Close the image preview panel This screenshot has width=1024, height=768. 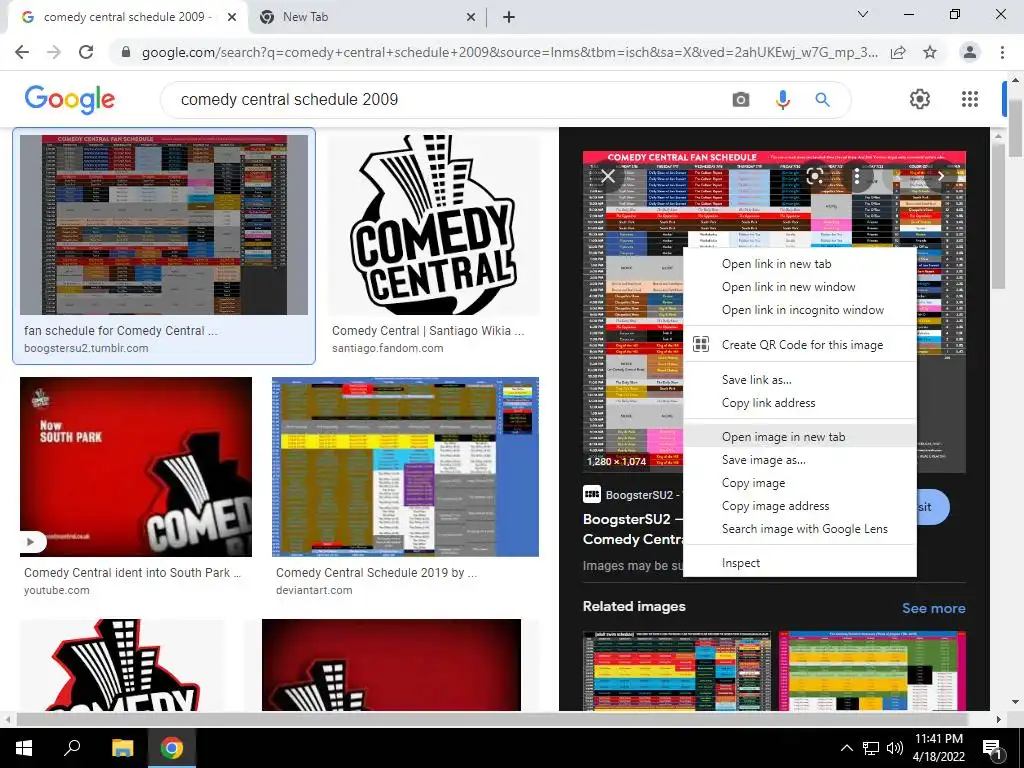(x=608, y=176)
